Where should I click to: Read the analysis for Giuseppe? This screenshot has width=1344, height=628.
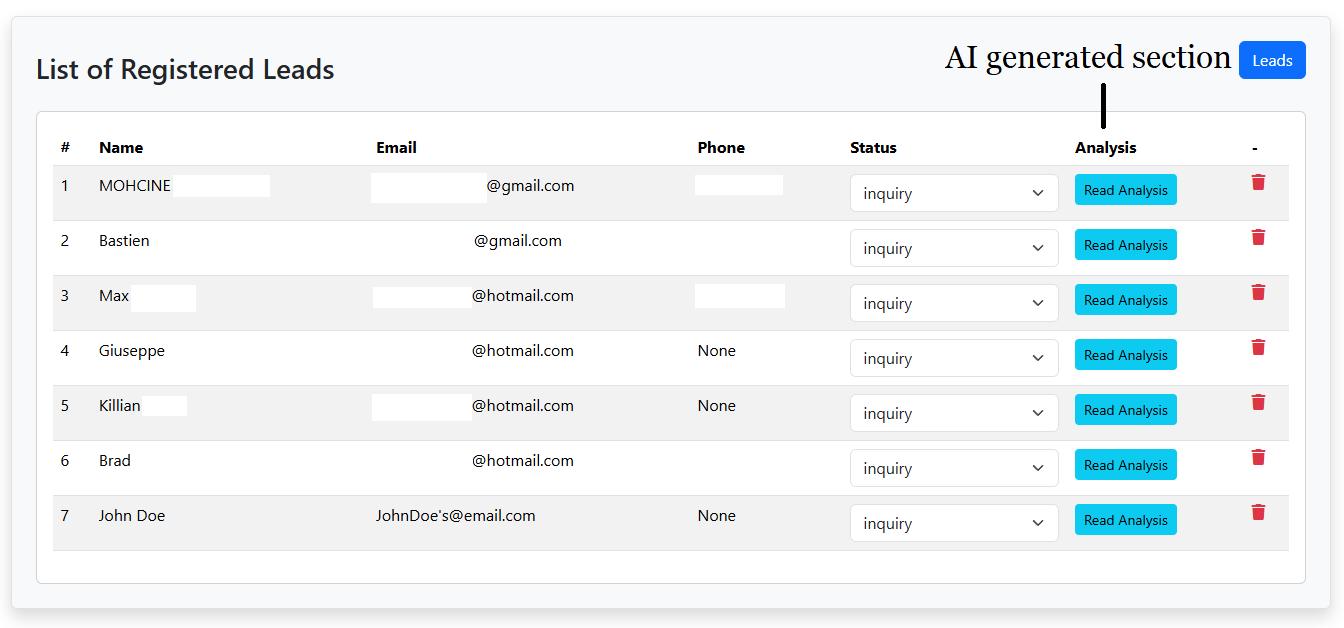(1125, 354)
